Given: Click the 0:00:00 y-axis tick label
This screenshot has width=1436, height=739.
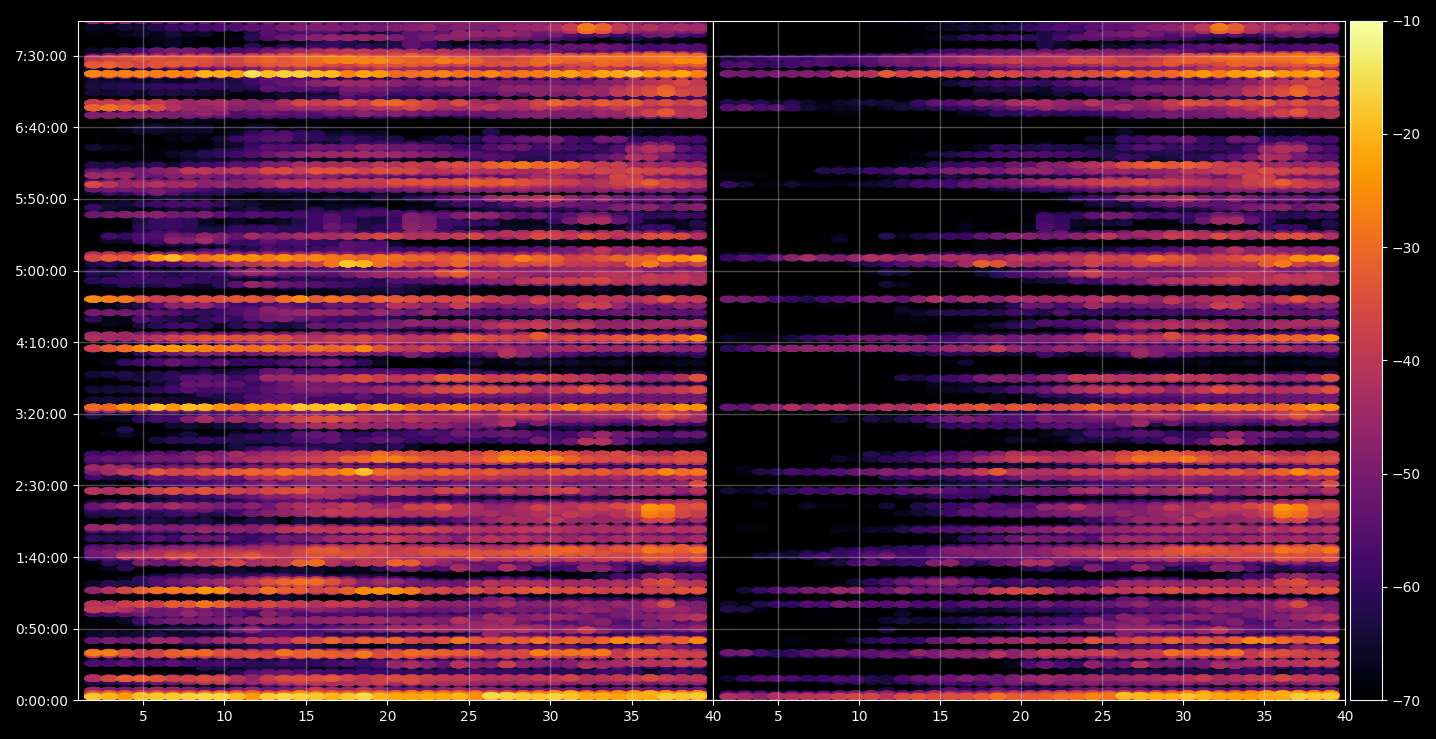Looking at the screenshot, I should coord(41,701).
